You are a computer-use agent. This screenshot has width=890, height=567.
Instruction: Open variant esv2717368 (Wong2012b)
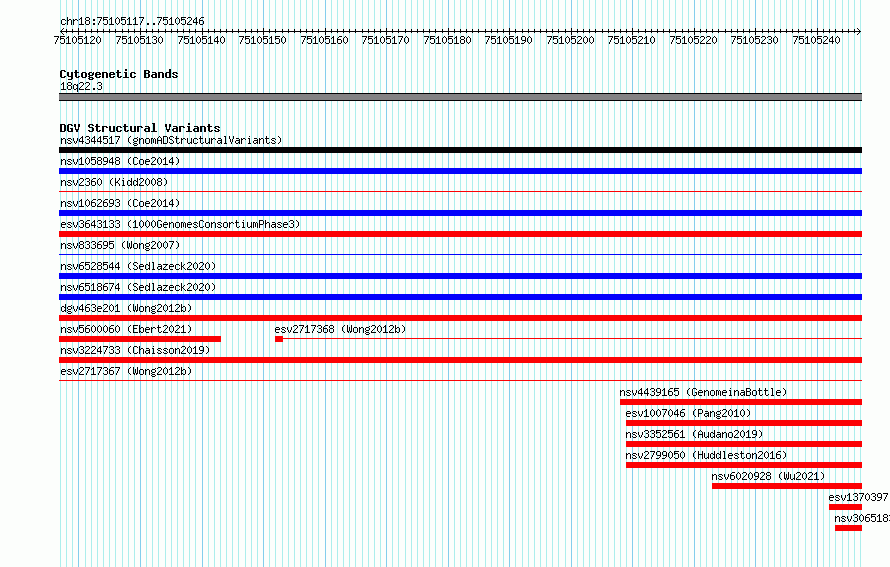pyautogui.click(x=341, y=329)
